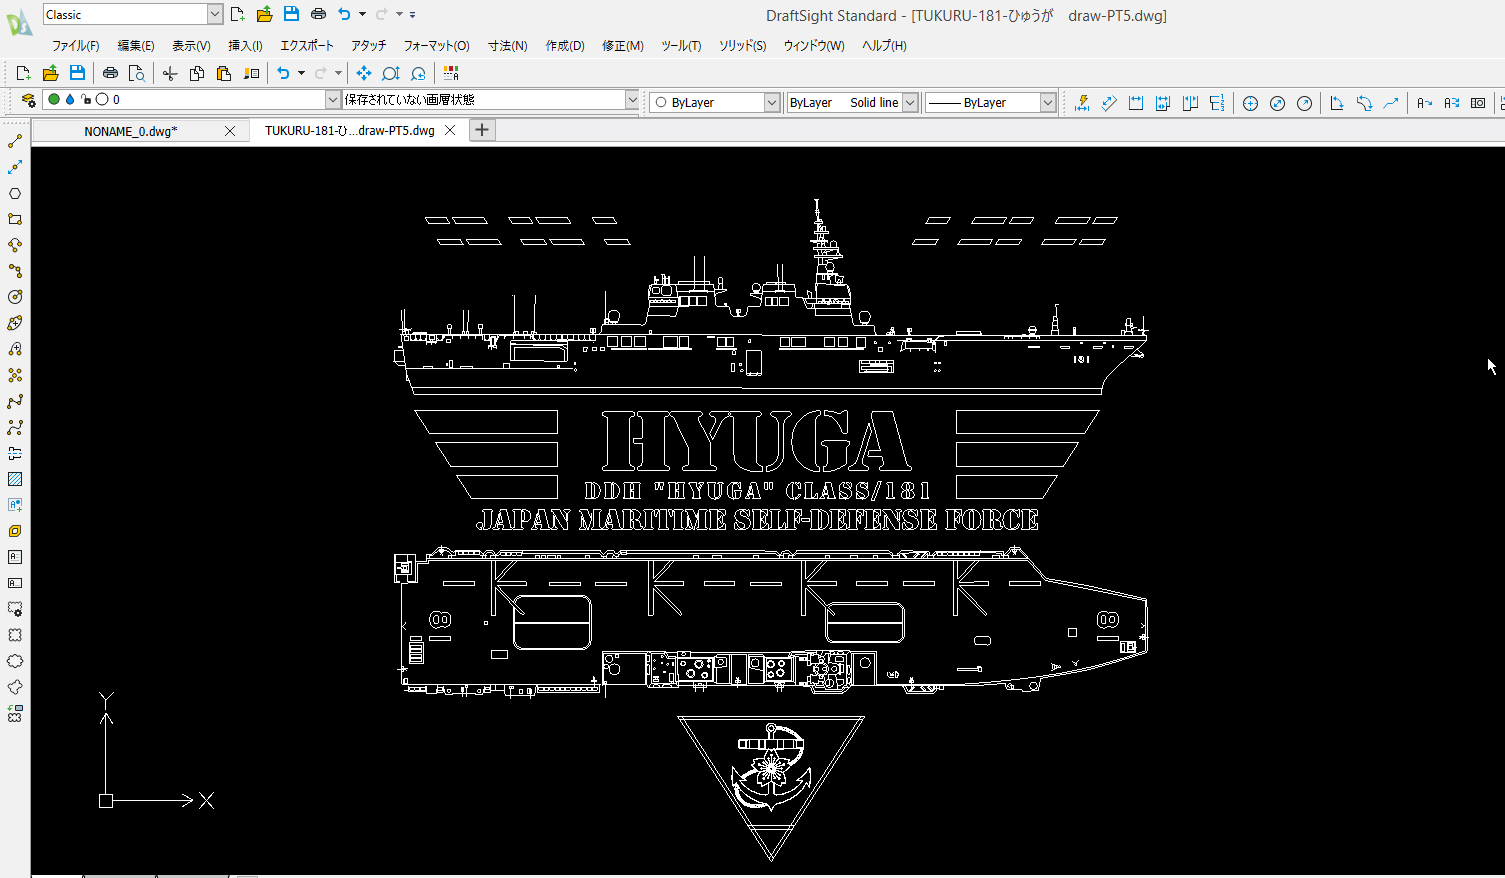Viewport: 1505px width, 878px height.
Task: Toggle the layer lock icon
Action: 86,99
